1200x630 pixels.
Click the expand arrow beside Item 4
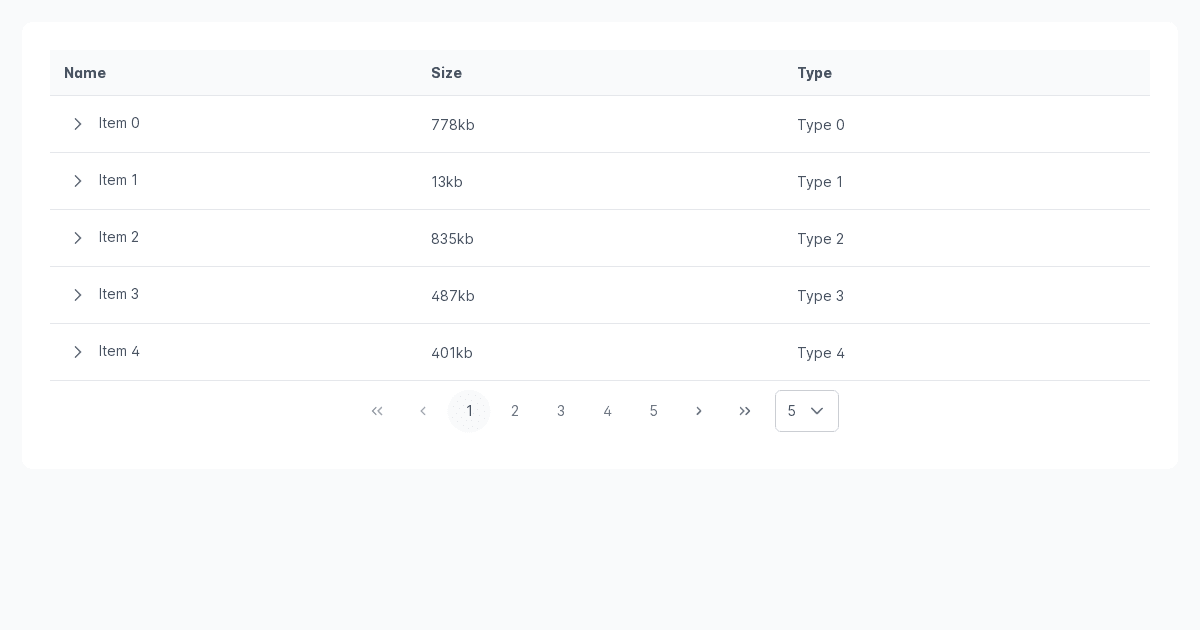[78, 352]
